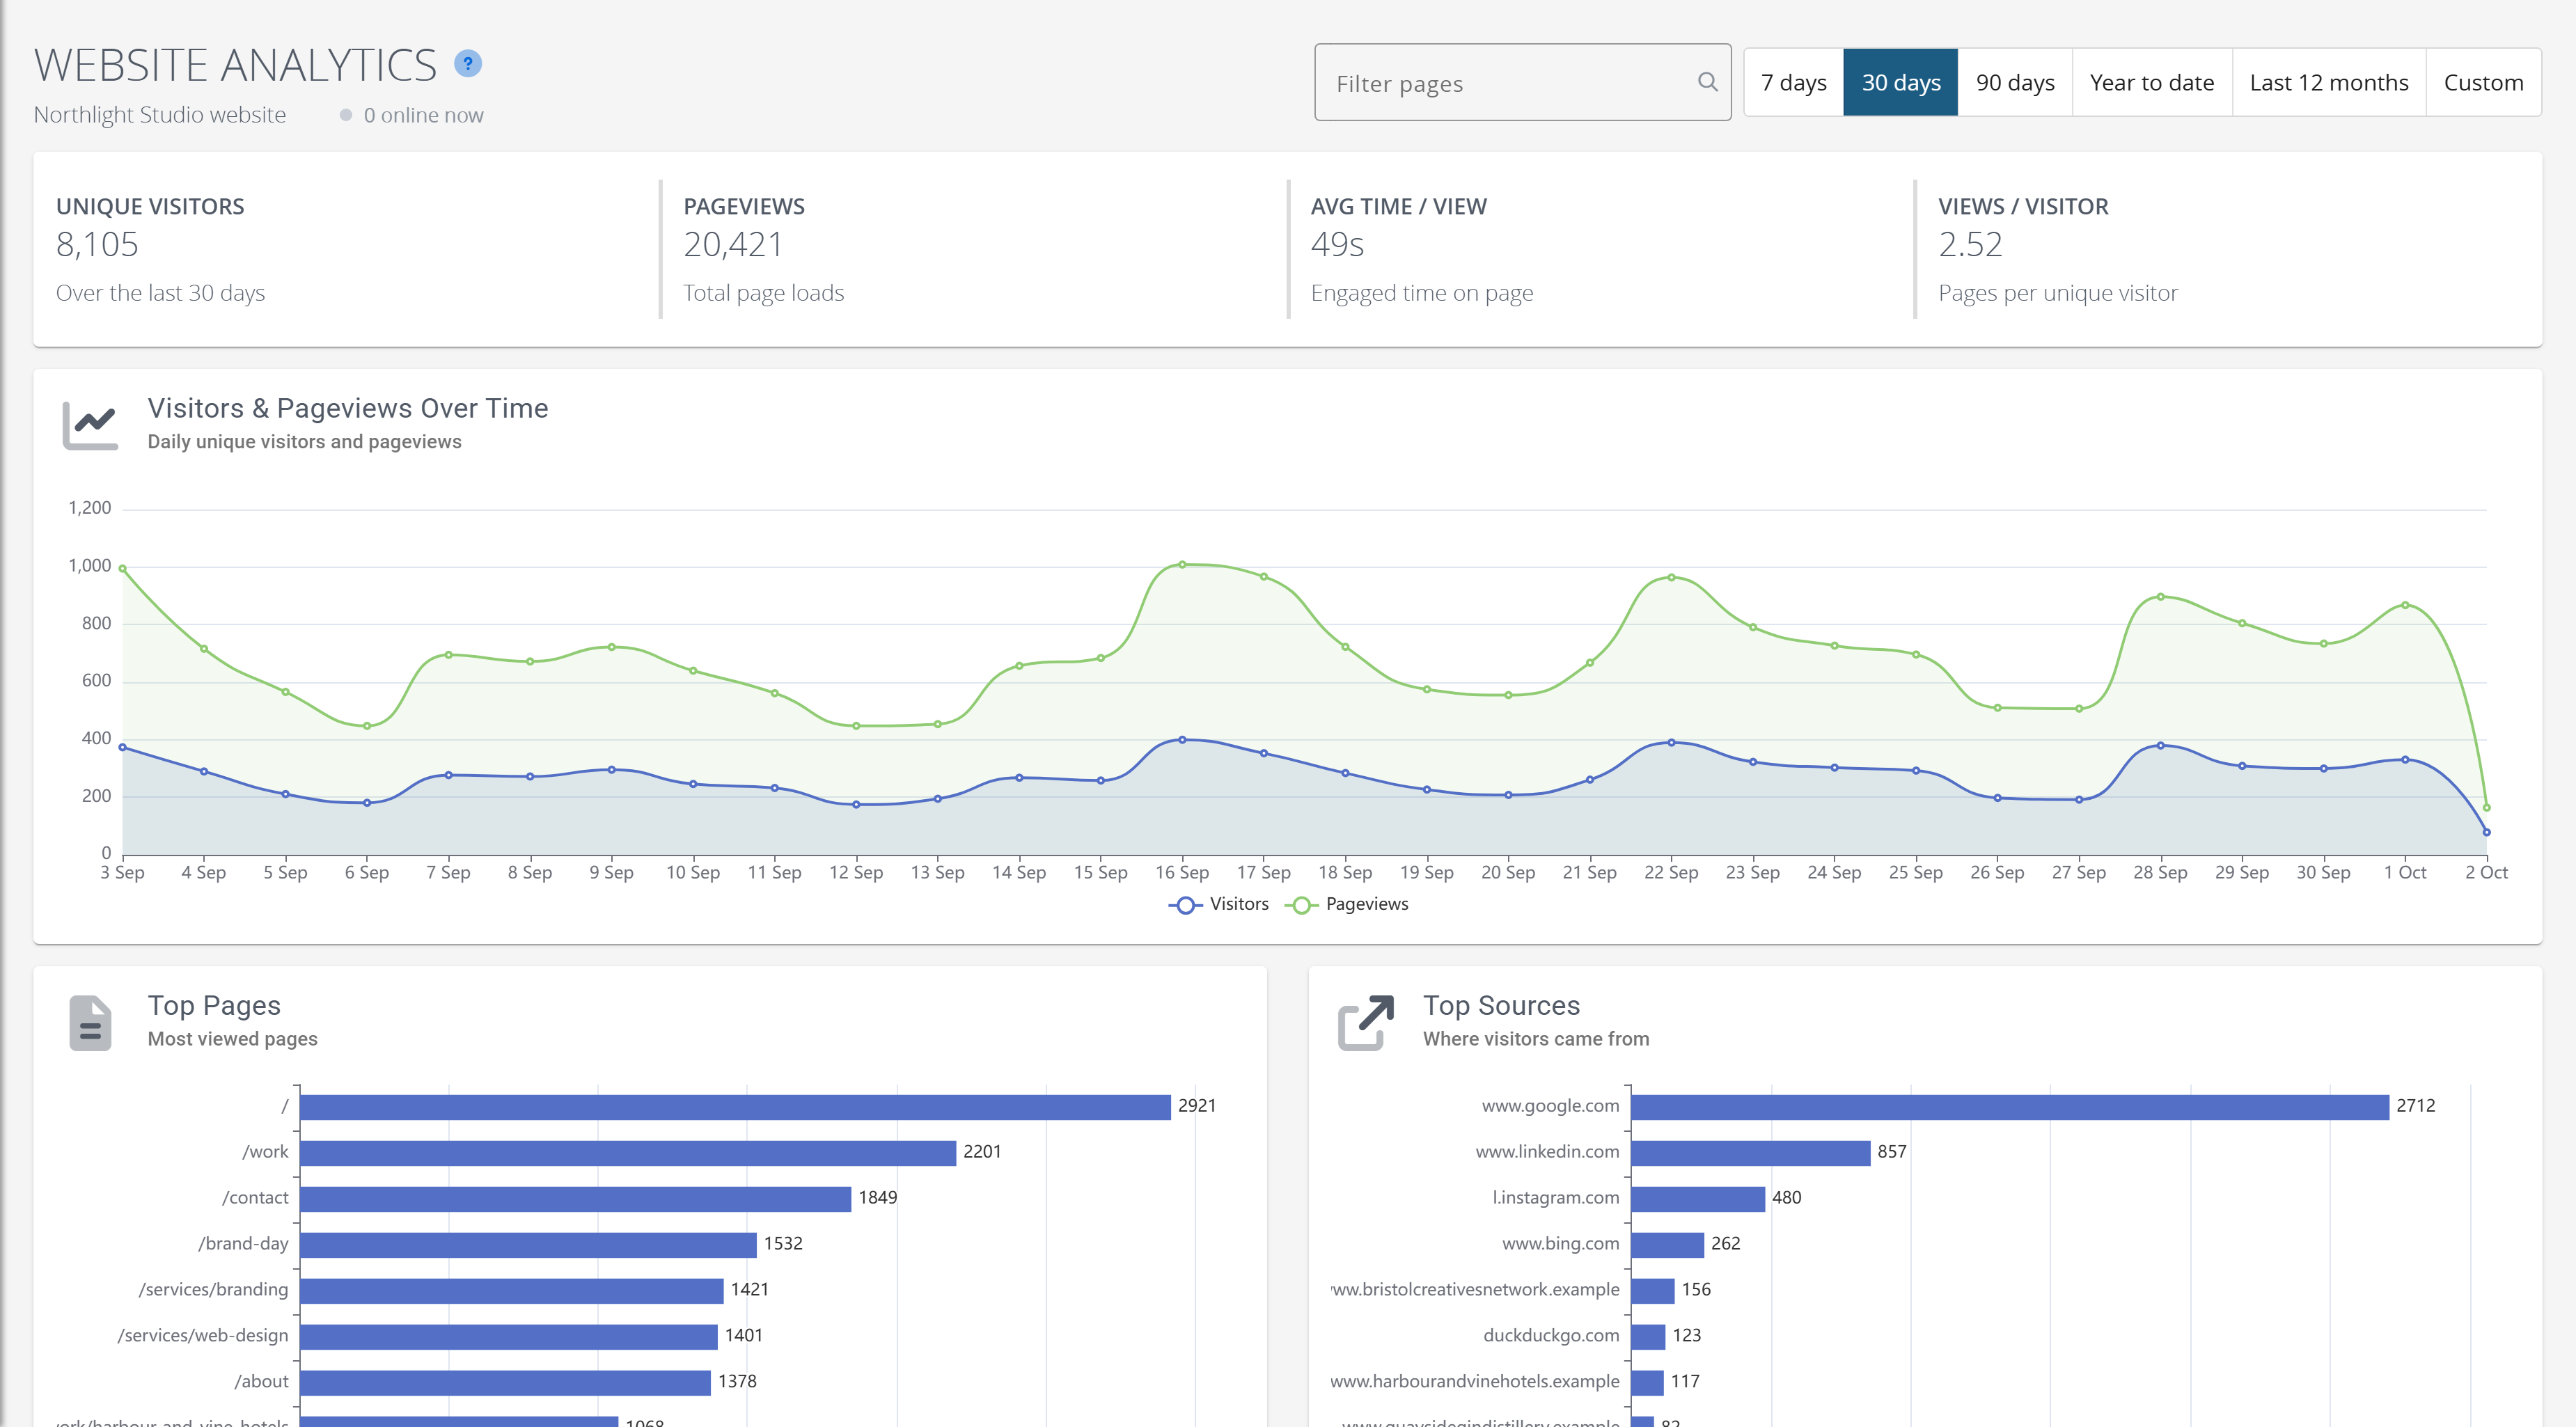The image size is (2576, 1427).
Task: Click the Pageviews 20,421 value
Action: 733,244
